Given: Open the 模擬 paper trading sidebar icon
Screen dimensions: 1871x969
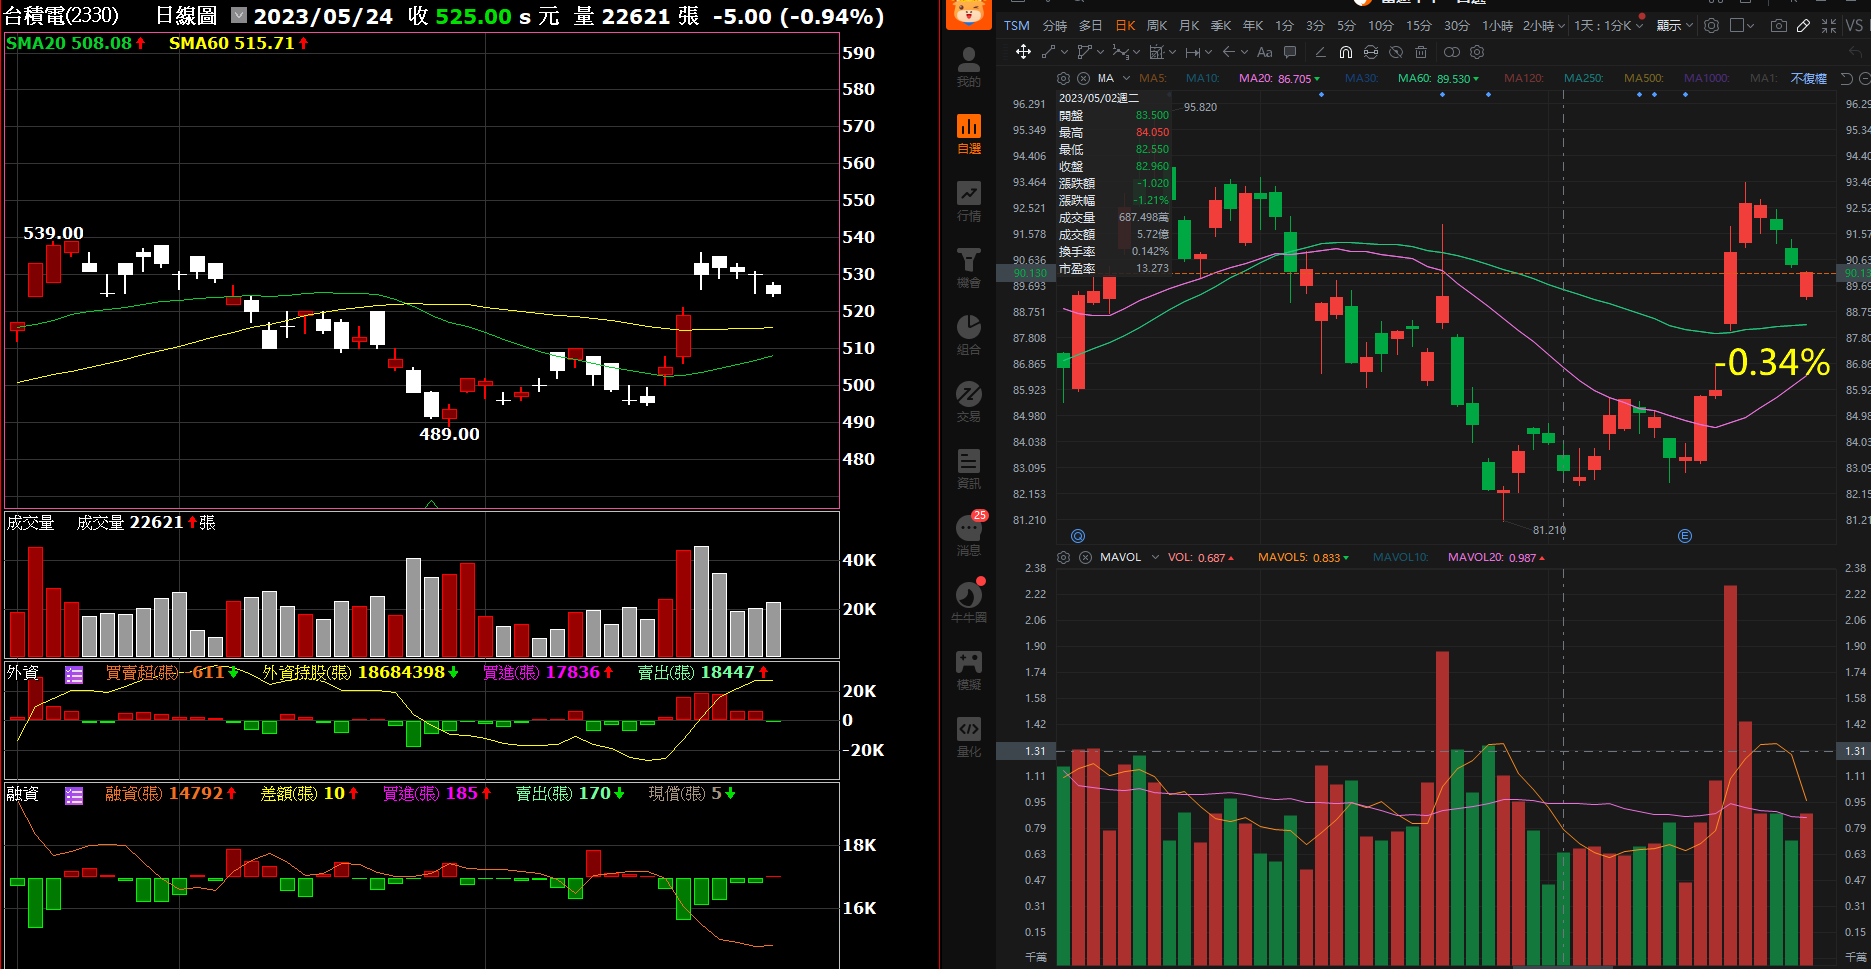Looking at the screenshot, I should 969,670.
